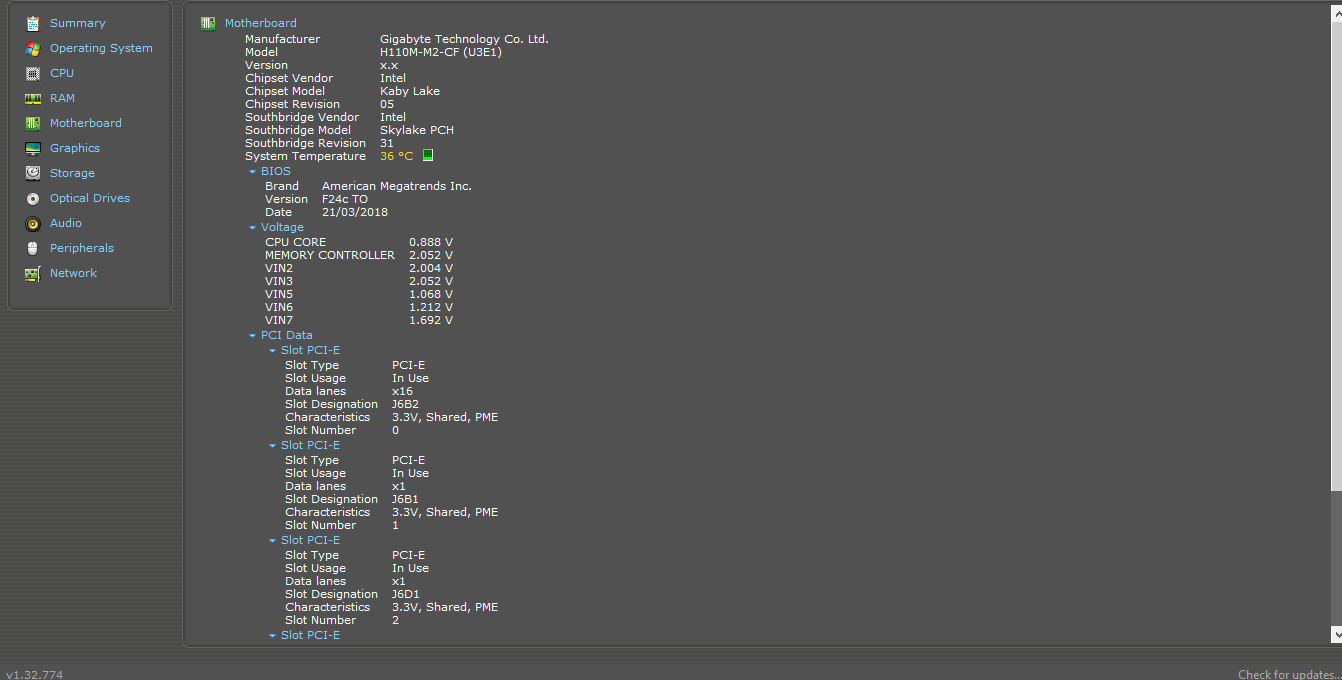1342x680 pixels.
Task: Go to the Storage section
Action: 72,173
